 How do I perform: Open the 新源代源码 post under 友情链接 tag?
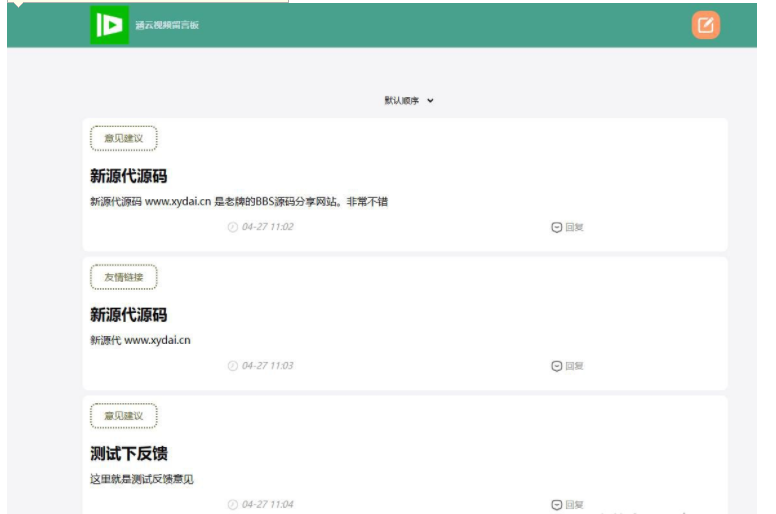[129, 315]
